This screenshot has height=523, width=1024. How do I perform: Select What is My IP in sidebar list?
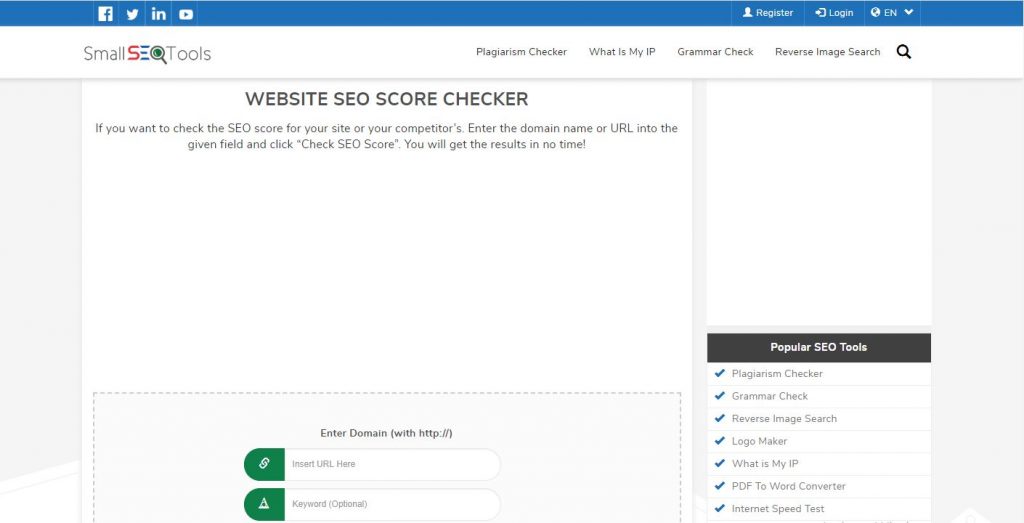[x=765, y=464]
